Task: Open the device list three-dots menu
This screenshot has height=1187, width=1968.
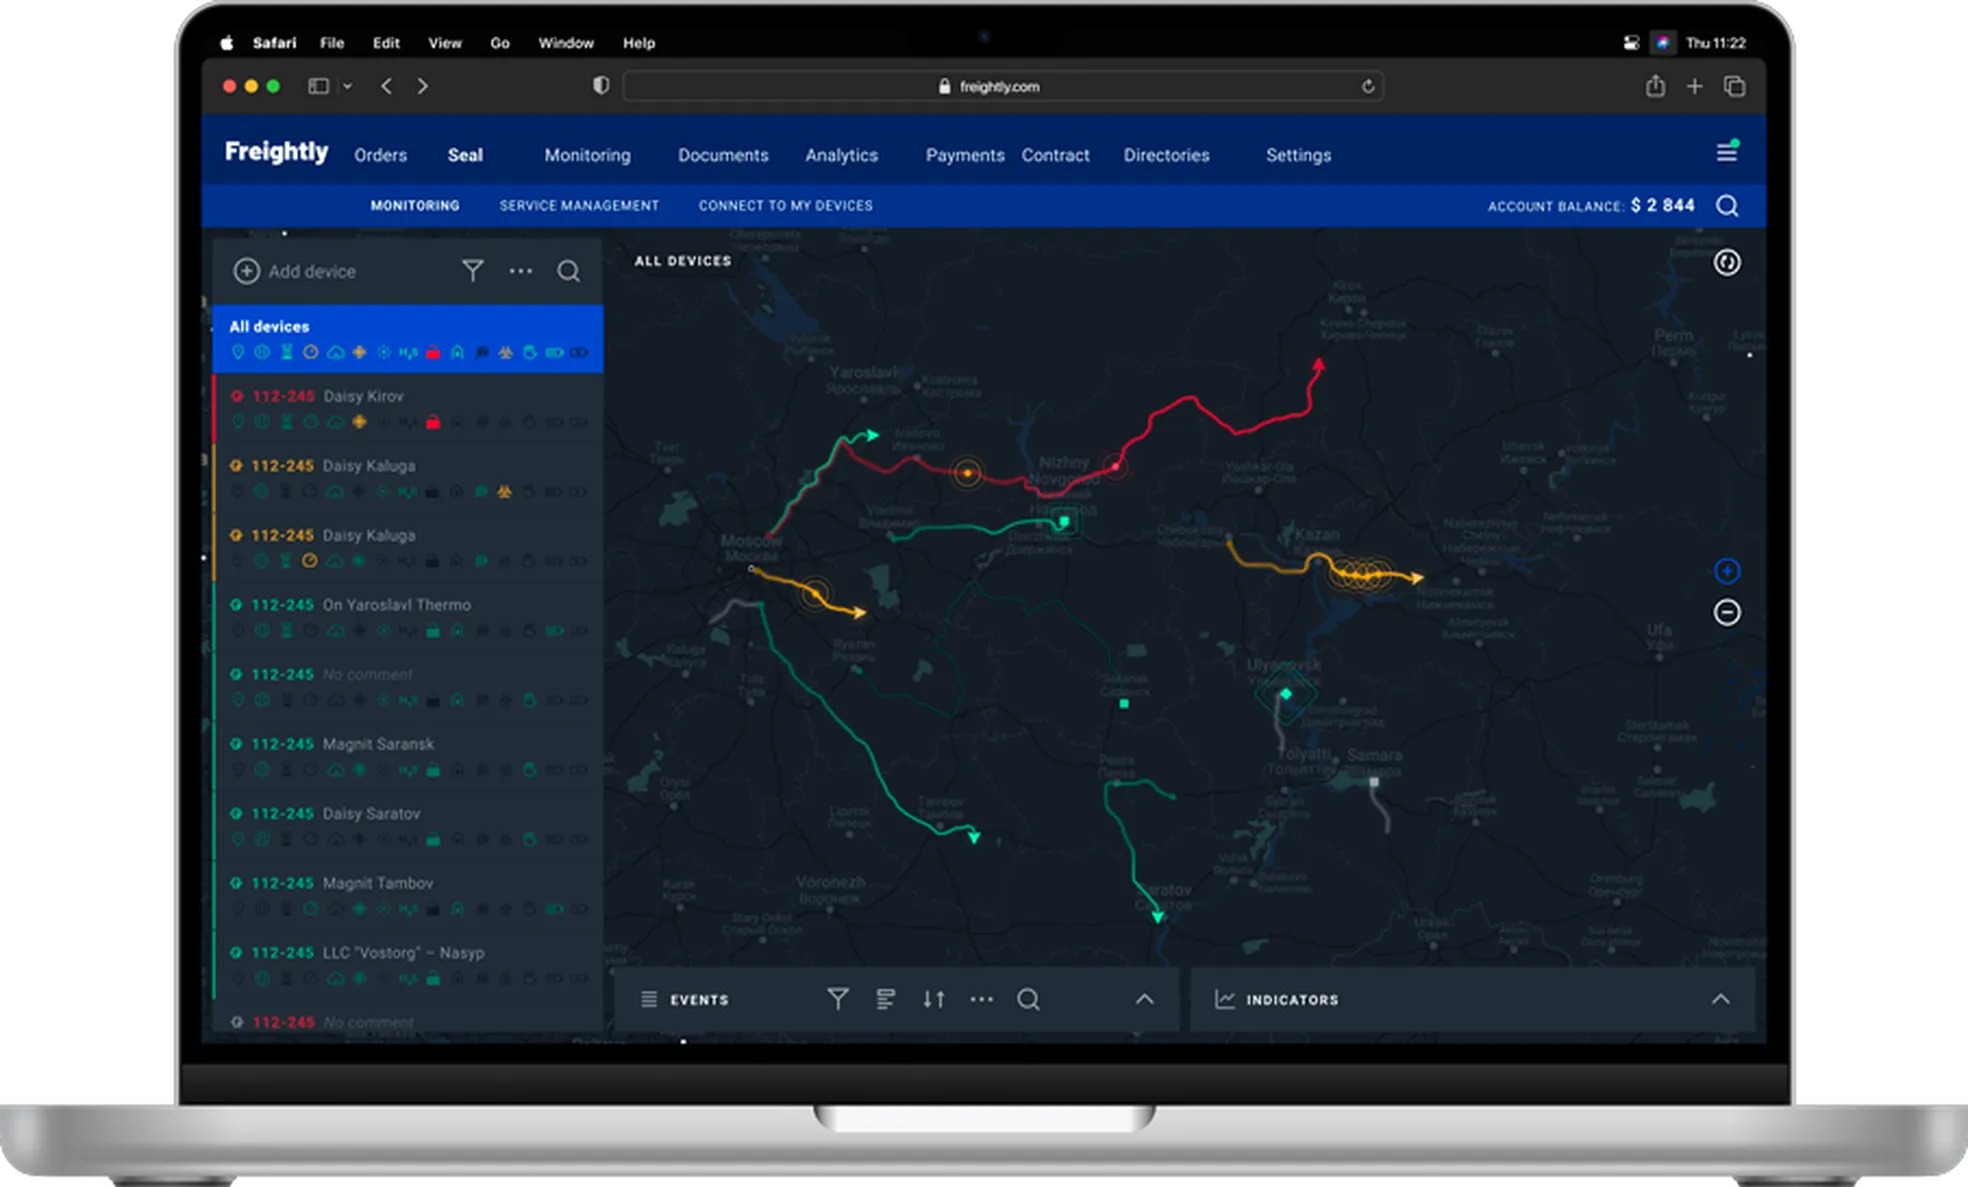Action: tap(520, 271)
